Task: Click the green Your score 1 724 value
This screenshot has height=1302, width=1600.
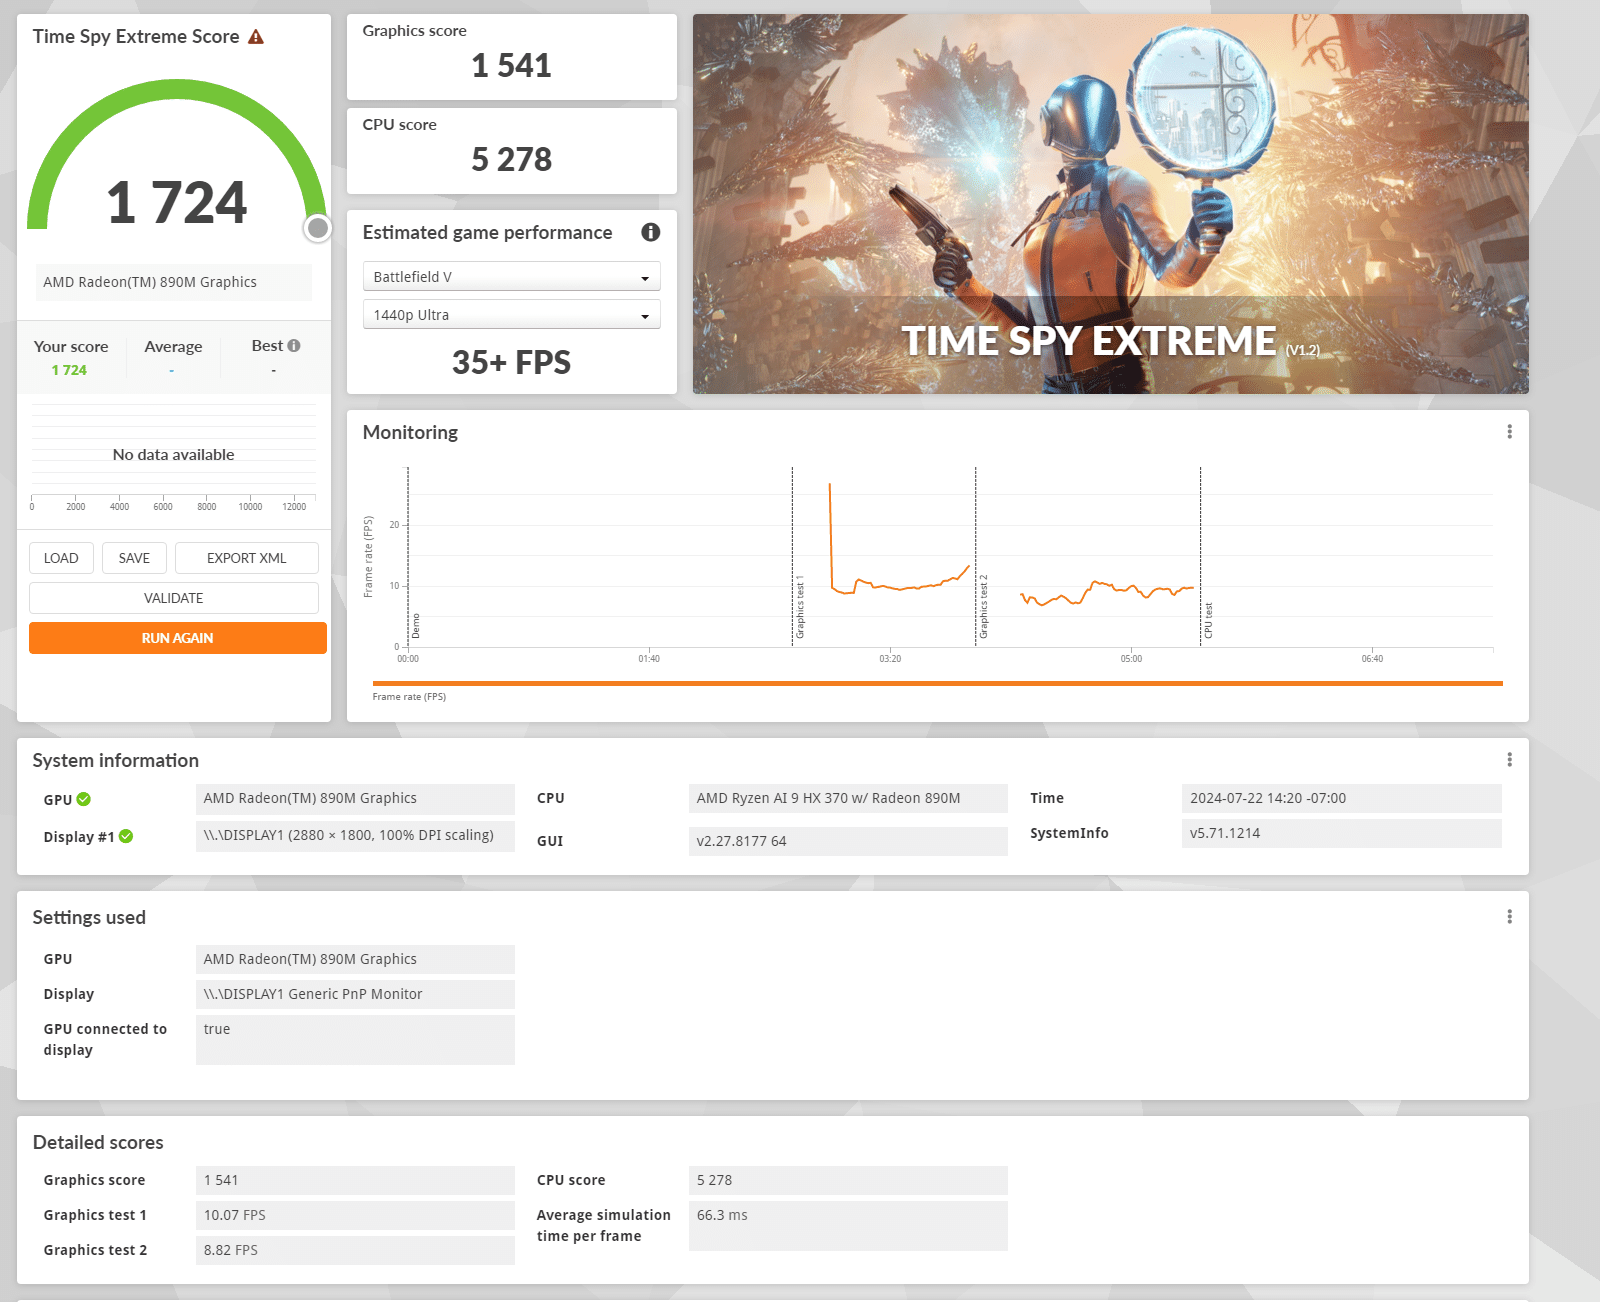Action: click(x=69, y=370)
